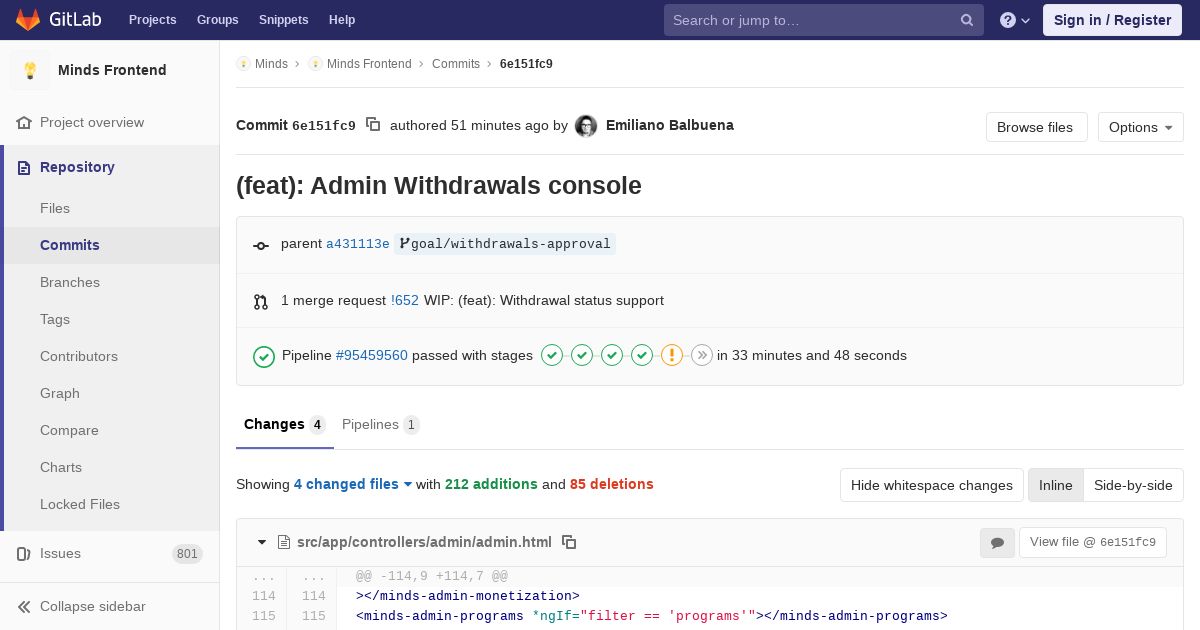Open merge request !652
The width and height of the screenshot is (1200, 630).
tap(405, 300)
